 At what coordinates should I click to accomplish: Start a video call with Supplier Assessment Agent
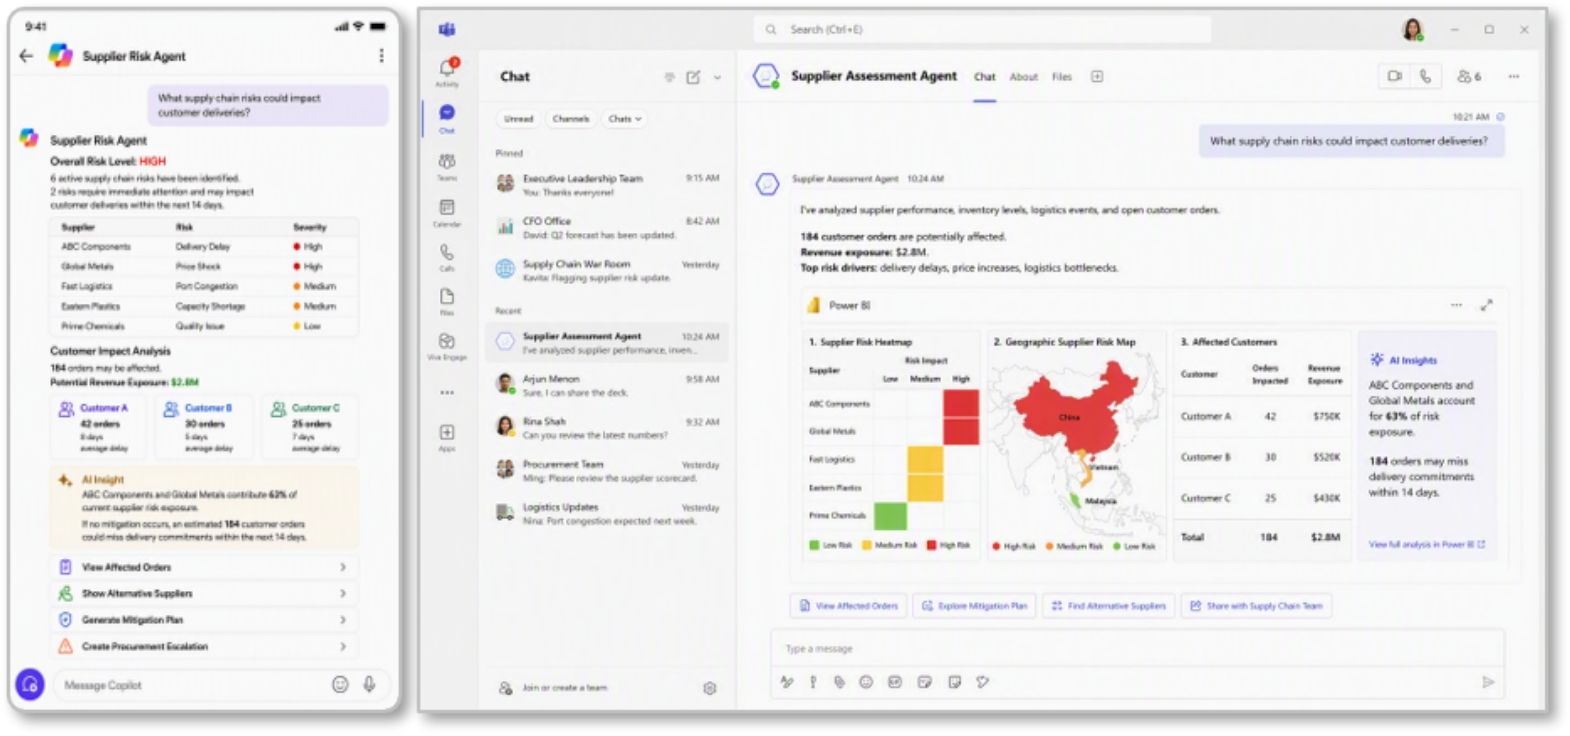pos(1395,76)
